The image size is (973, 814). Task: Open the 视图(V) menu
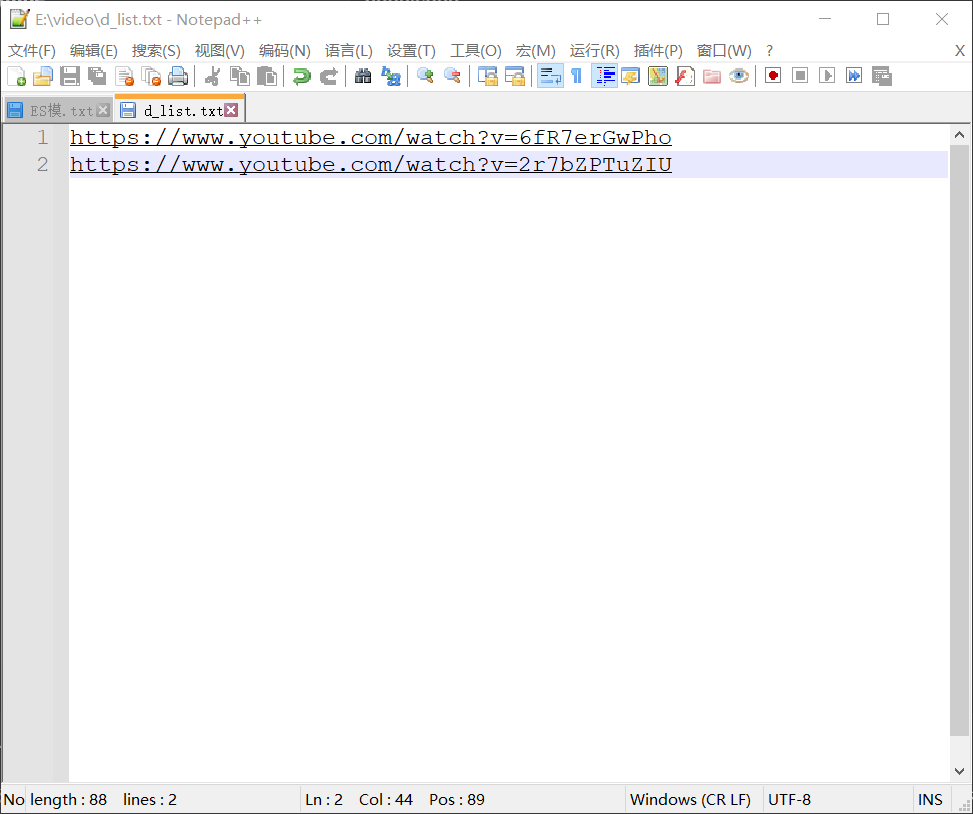220,51
